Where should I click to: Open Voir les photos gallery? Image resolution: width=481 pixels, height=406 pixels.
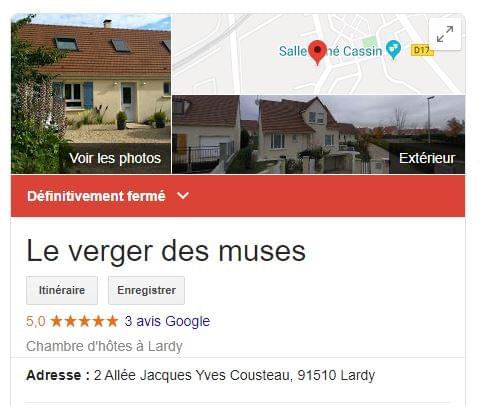[91, 94]
